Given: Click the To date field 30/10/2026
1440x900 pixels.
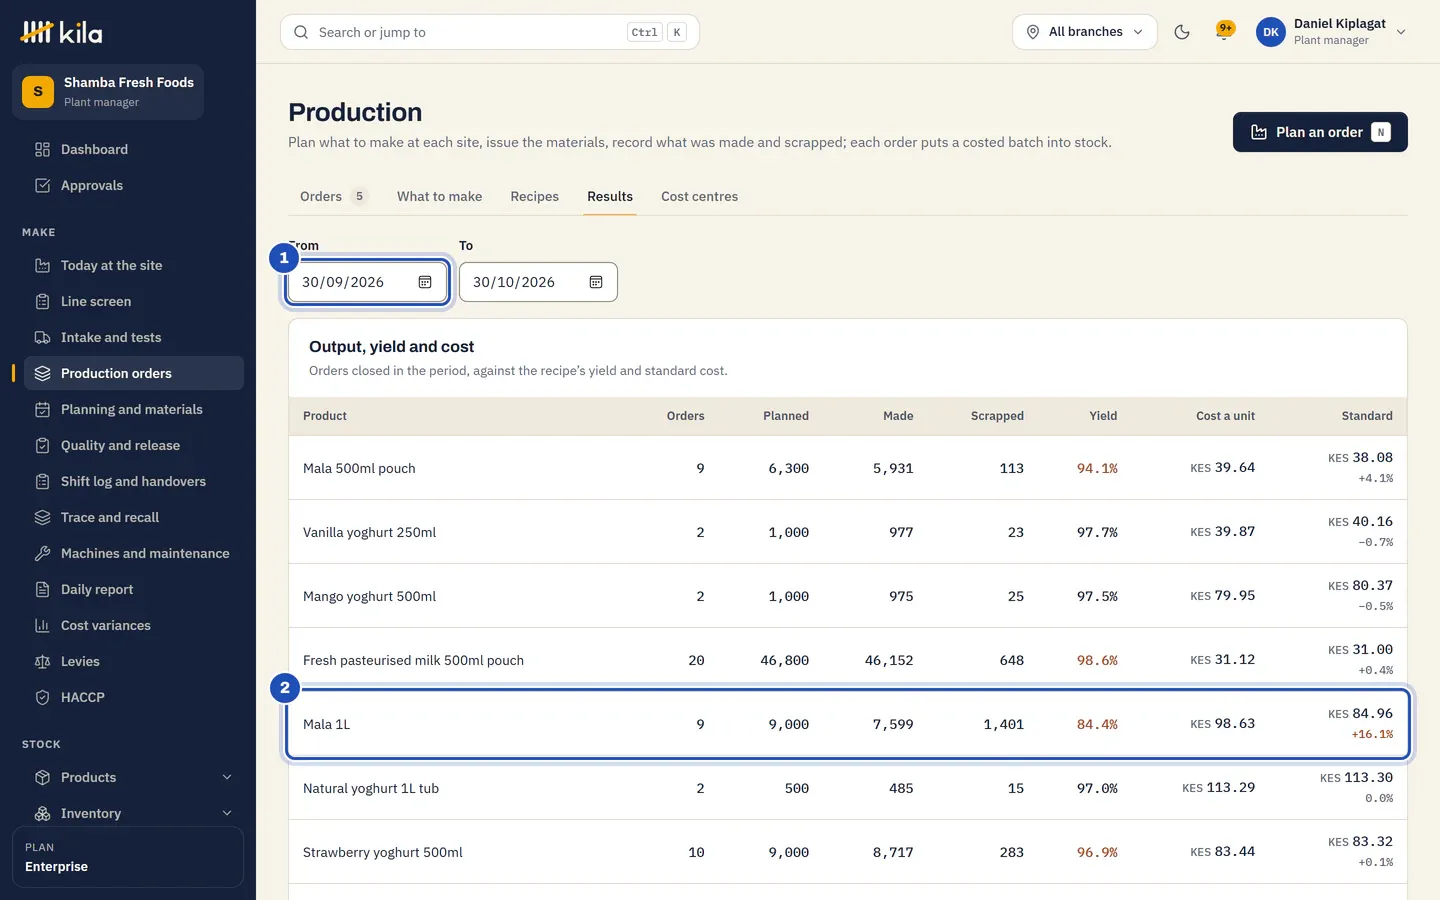Looking at the screenshot, I should 538,282.
